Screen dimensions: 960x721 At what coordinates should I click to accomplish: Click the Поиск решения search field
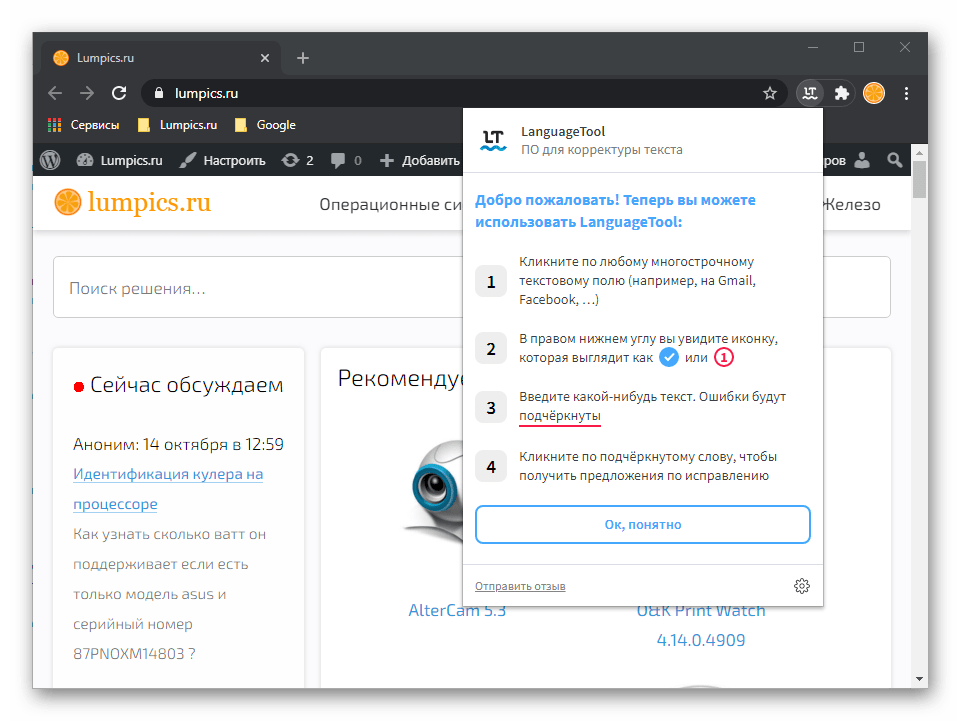click(x=250, y=288)
